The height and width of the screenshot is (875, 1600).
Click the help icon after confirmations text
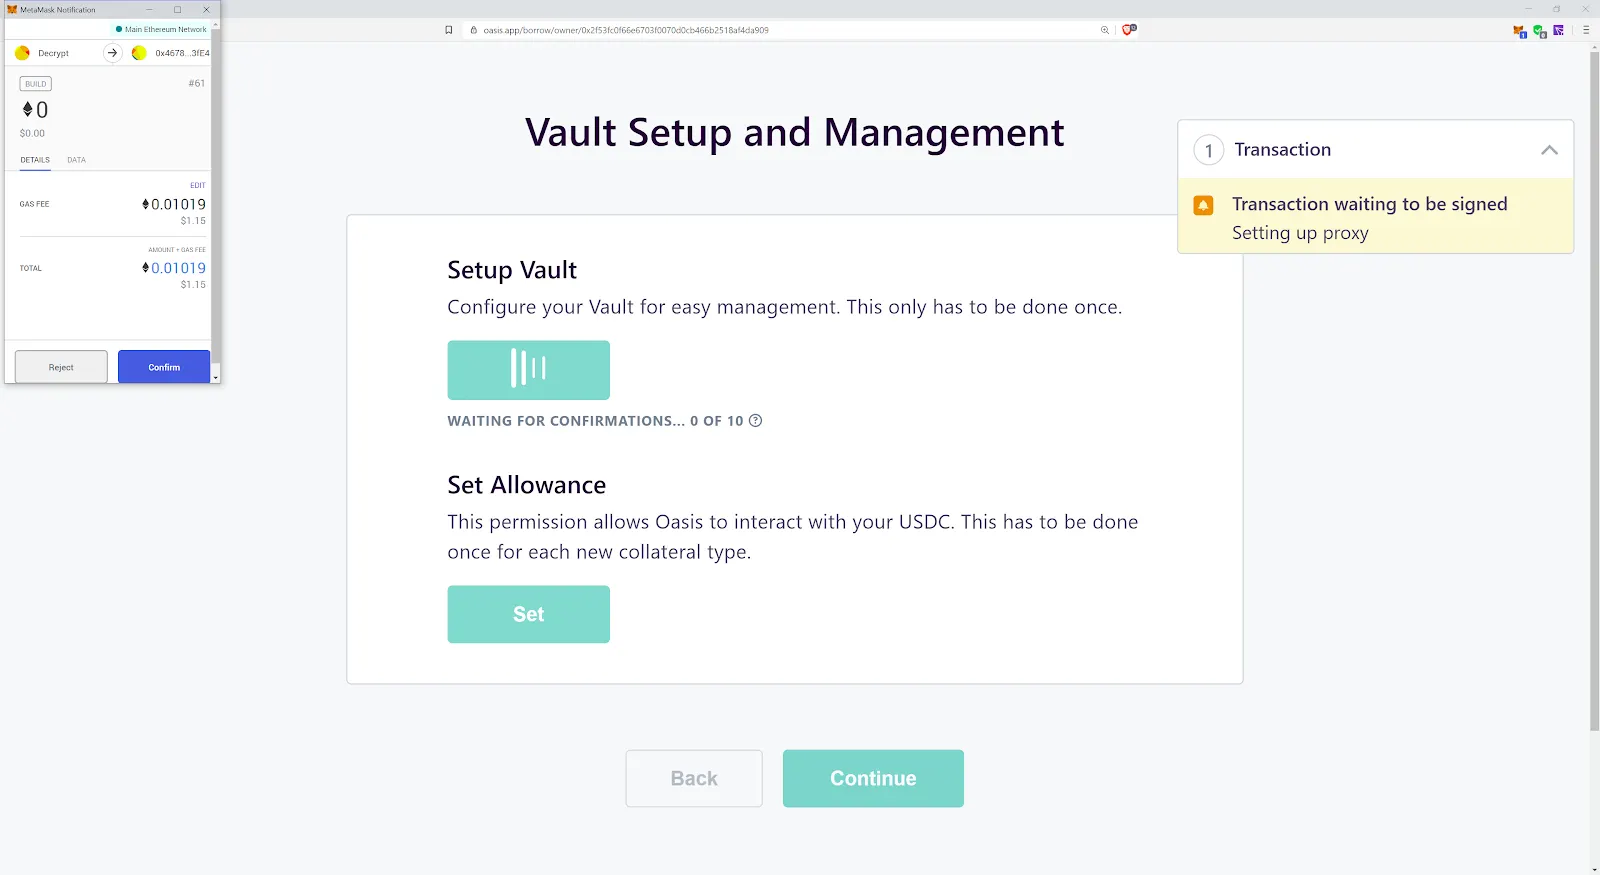coord(756,421)
